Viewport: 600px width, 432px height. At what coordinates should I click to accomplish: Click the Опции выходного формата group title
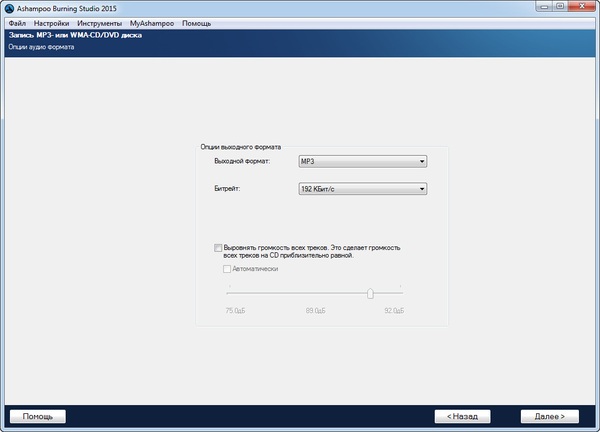coord(241,147)
